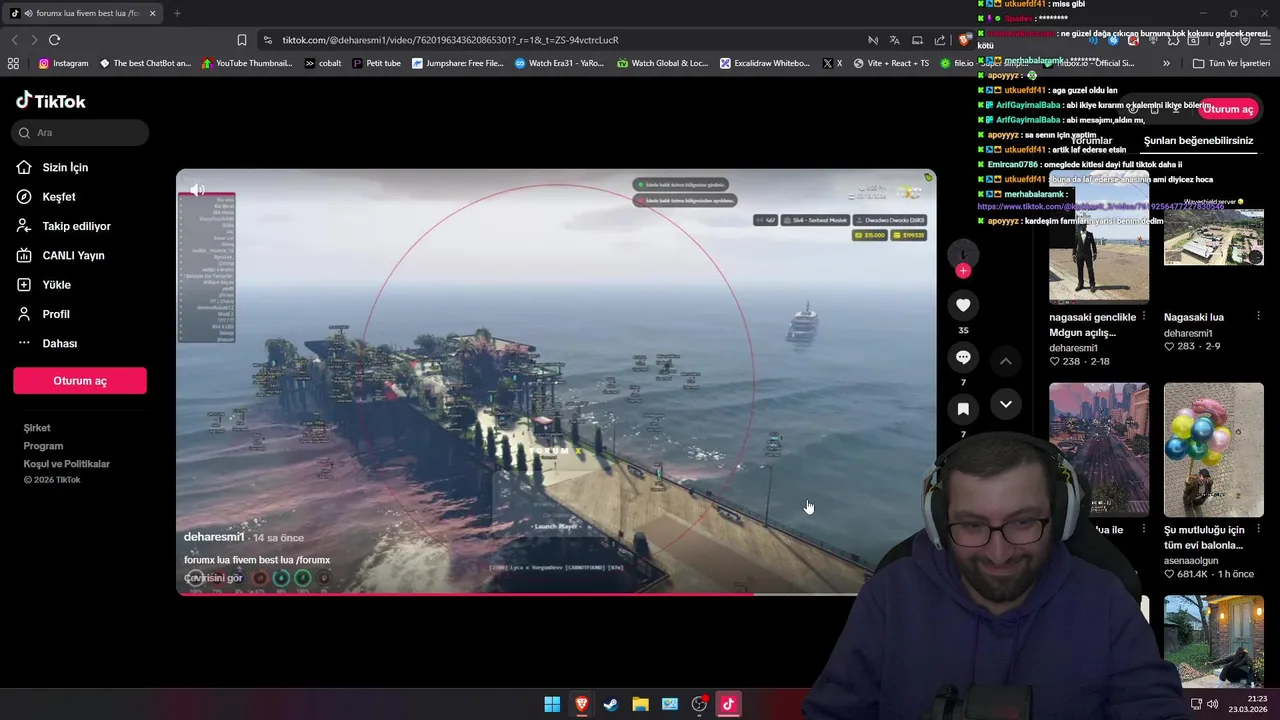Go to previous video with up chevron
Viewport: 1280px width, 720px height.
pyautogui.click(x=1006, y=361)
